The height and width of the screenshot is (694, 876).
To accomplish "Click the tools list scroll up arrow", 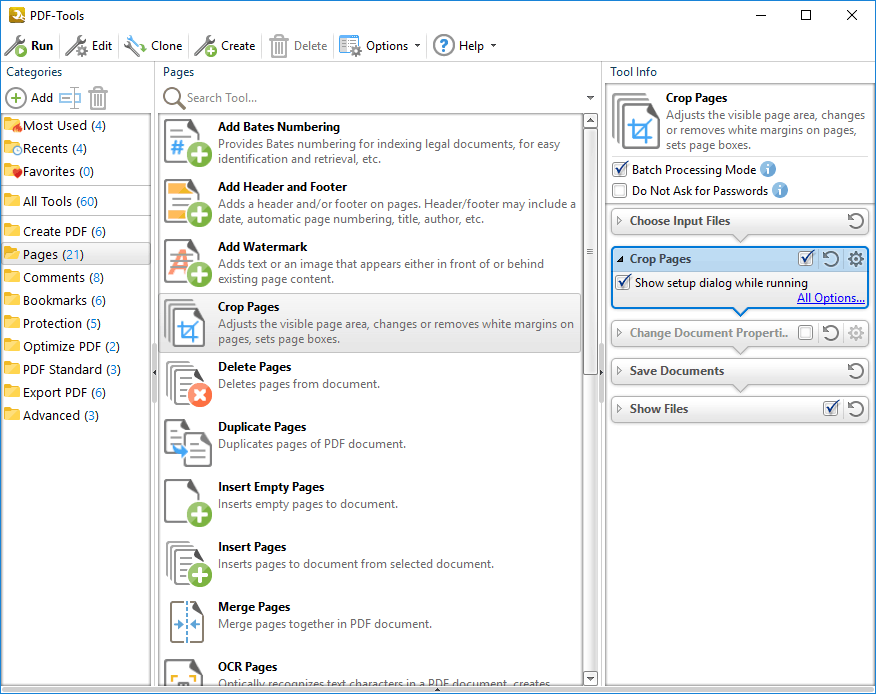I will pos(590,121).
